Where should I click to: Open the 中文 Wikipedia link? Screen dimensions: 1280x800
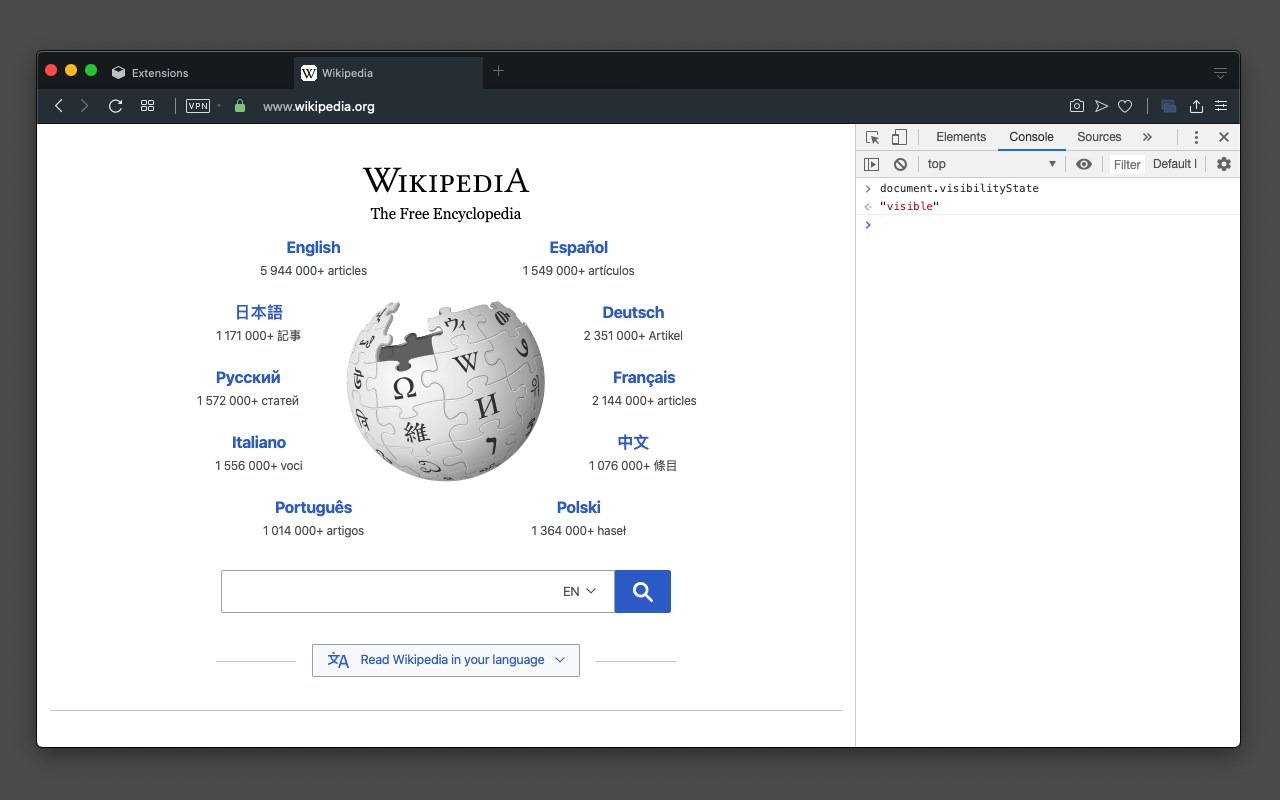pos(633,442)
